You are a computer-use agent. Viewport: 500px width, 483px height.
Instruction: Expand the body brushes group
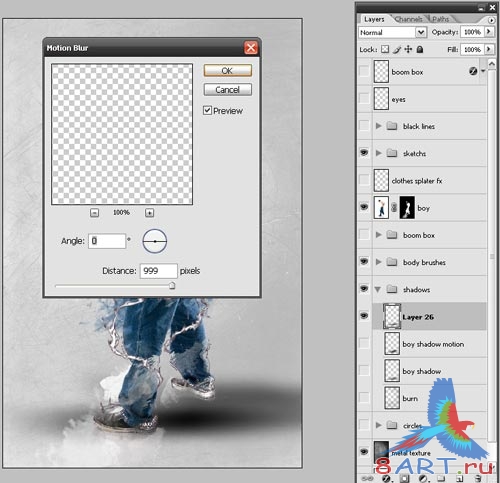(x=378, y=262)
